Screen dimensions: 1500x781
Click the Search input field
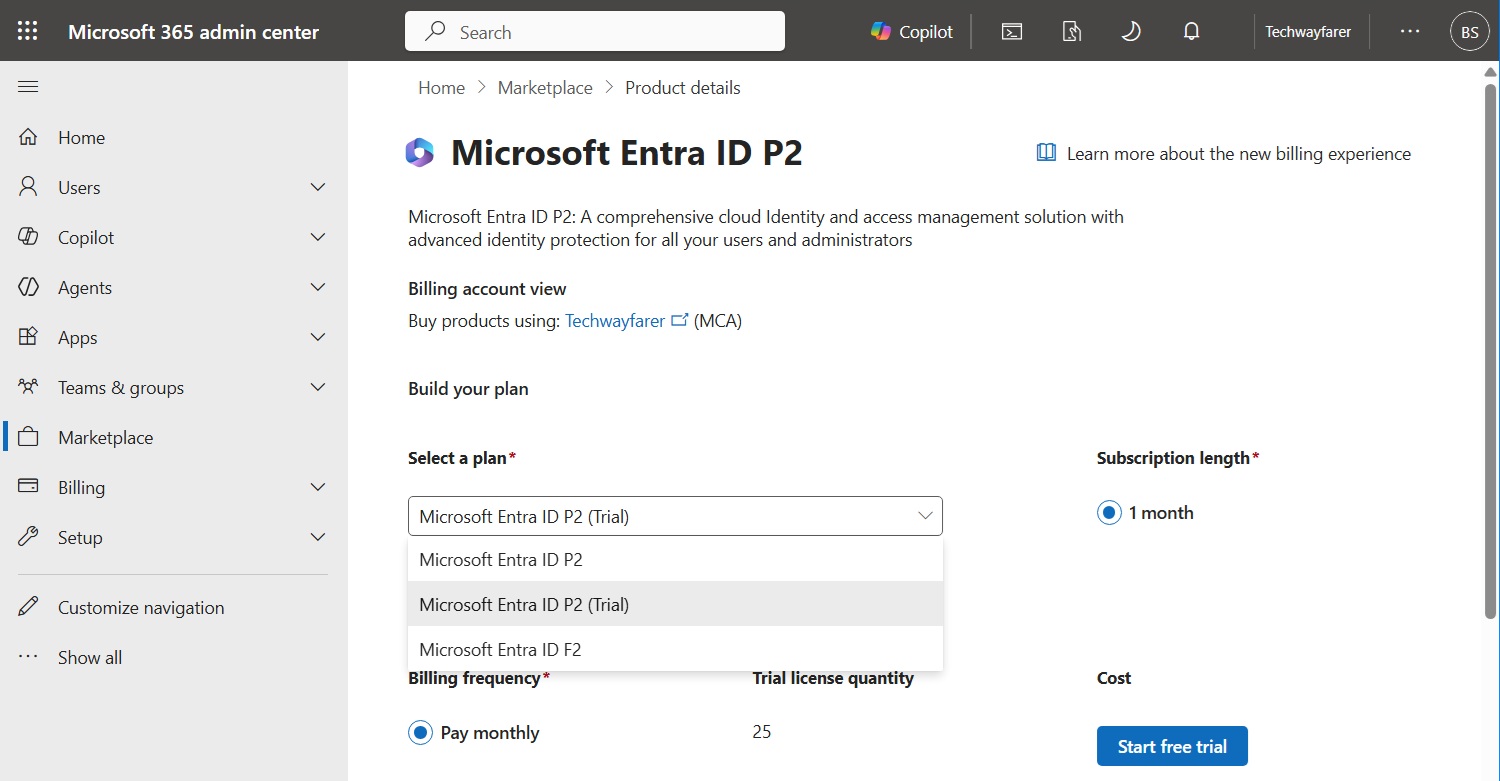pyautogui.click(x=595, y=32)
